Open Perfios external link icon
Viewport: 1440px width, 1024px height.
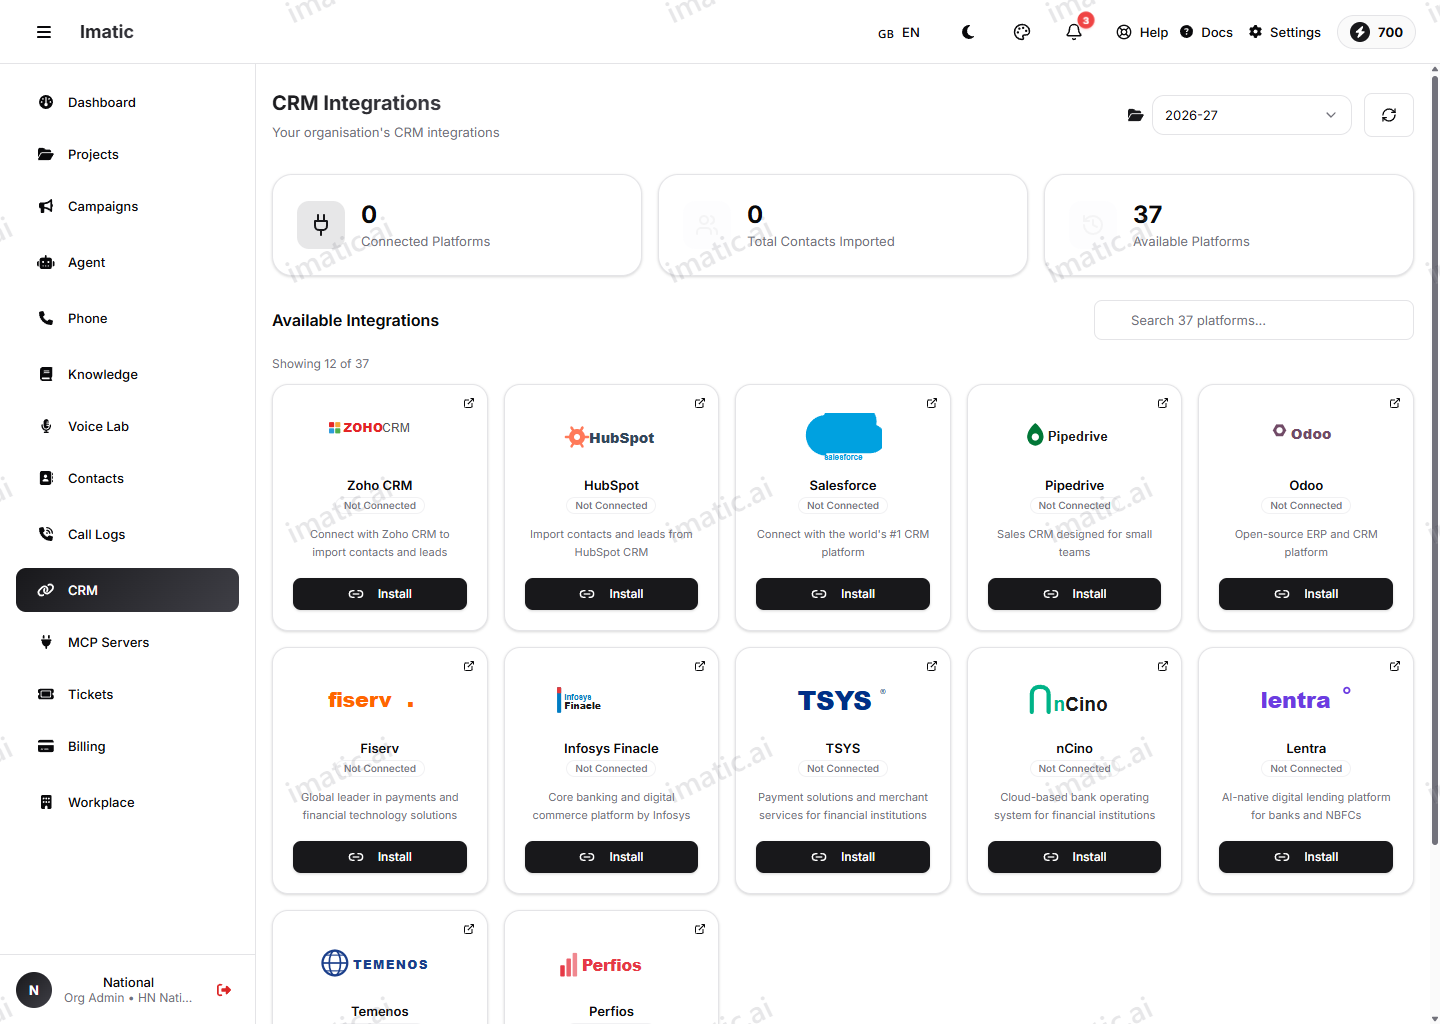tap(700, 929)
